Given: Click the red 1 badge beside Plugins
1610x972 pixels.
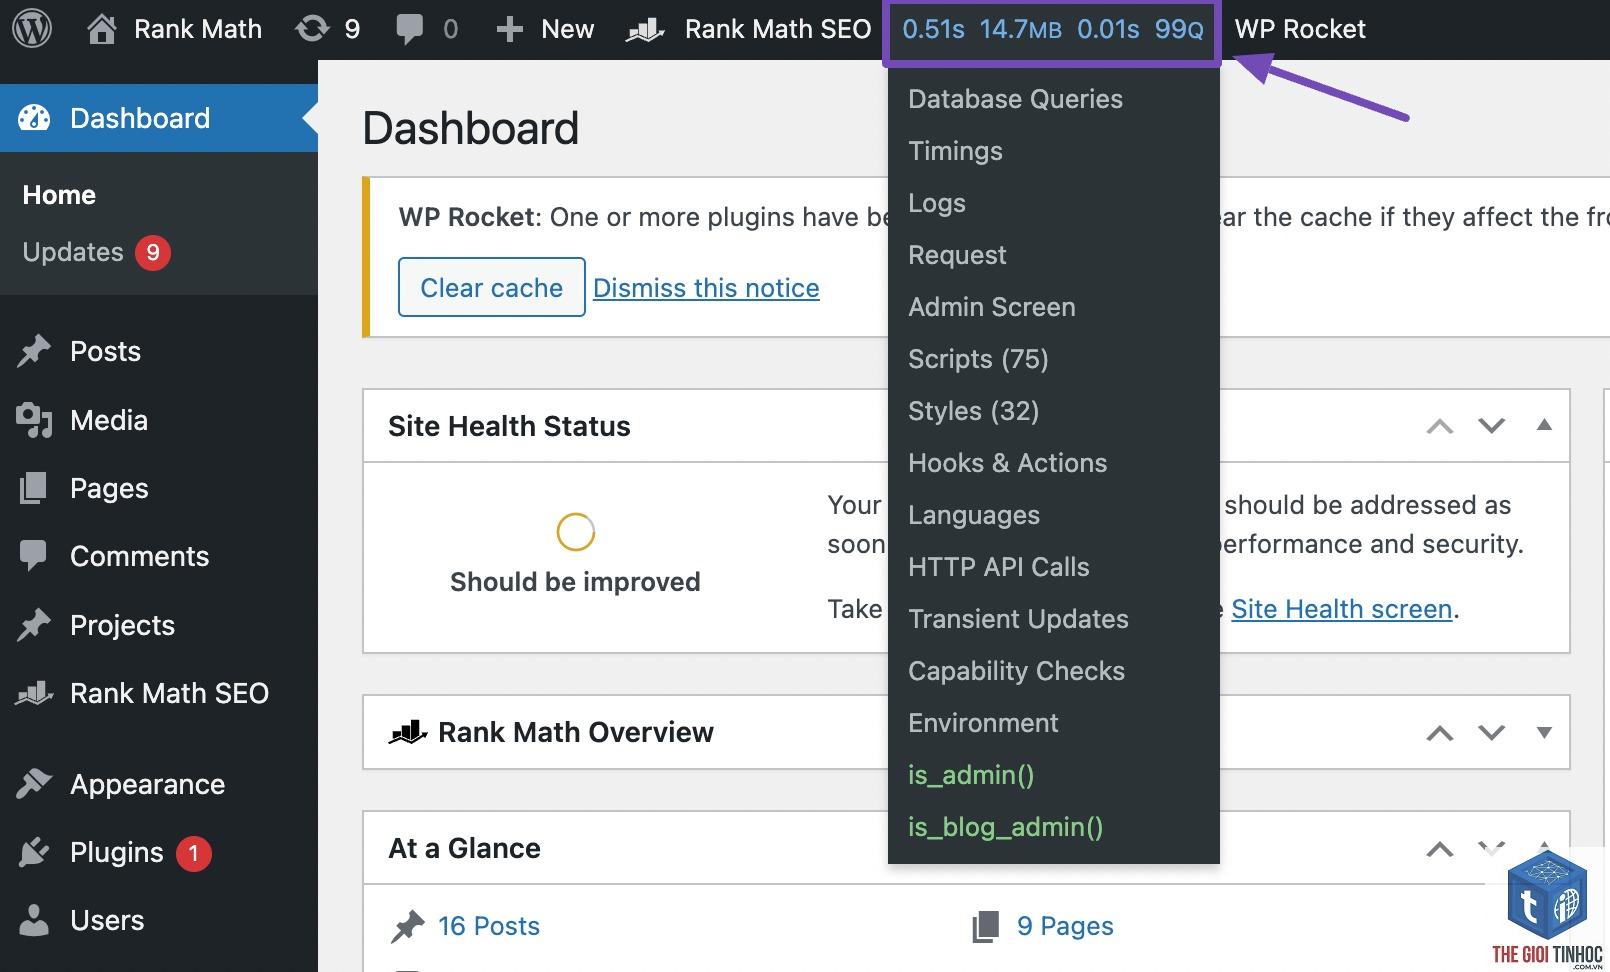Looking at the screenshot, I should click(x=194, y=853).
